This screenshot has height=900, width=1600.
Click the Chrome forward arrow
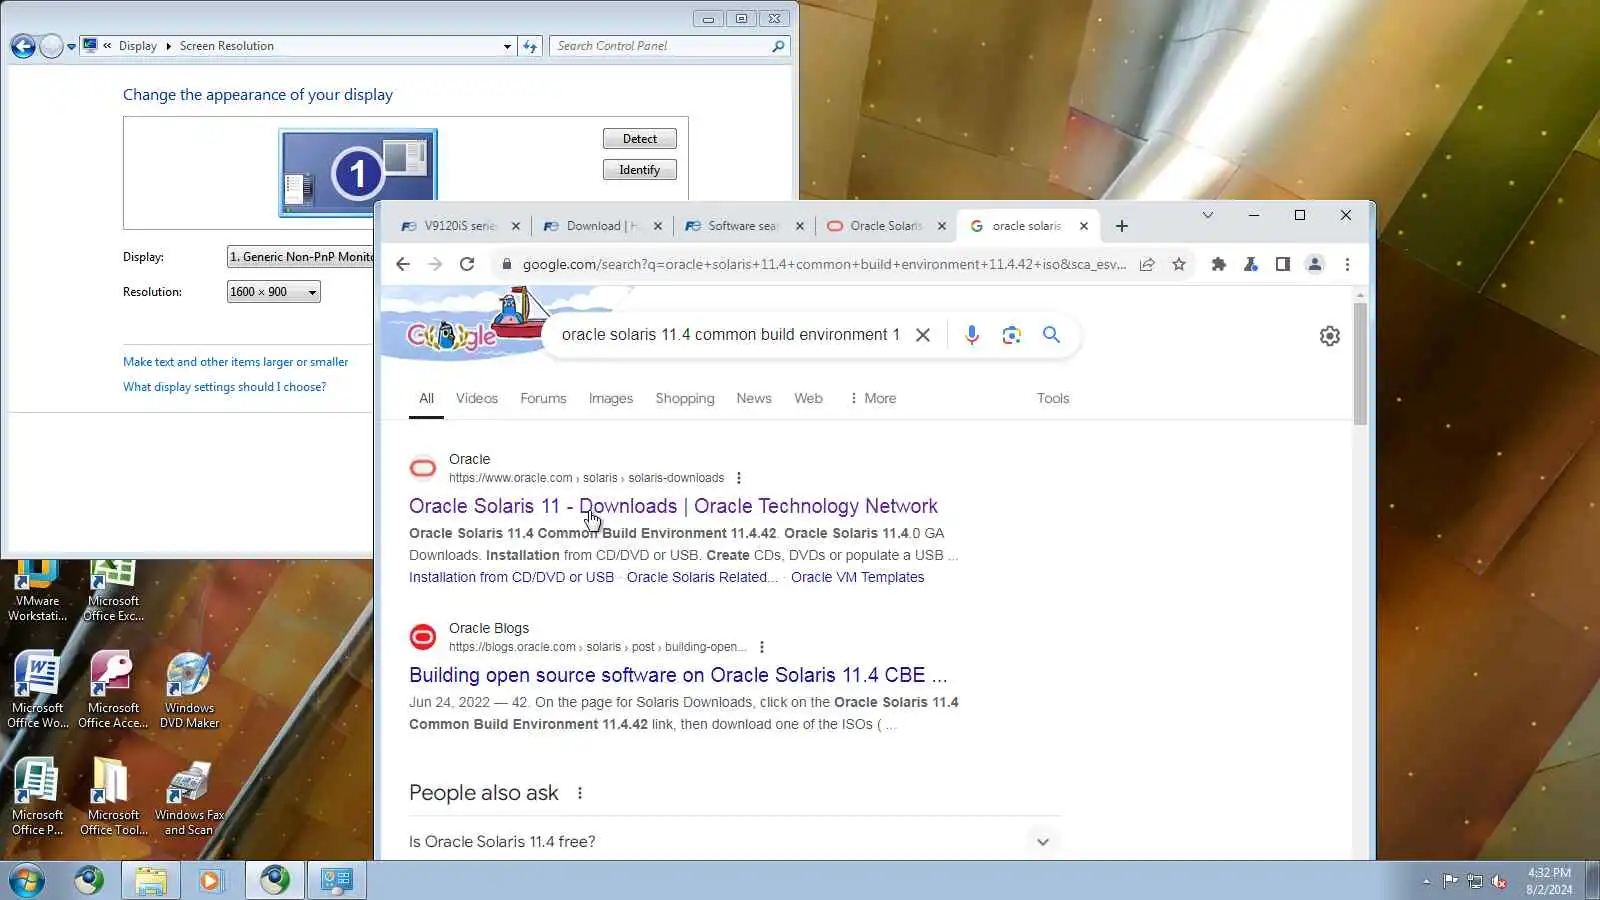(x=434, y=264)
